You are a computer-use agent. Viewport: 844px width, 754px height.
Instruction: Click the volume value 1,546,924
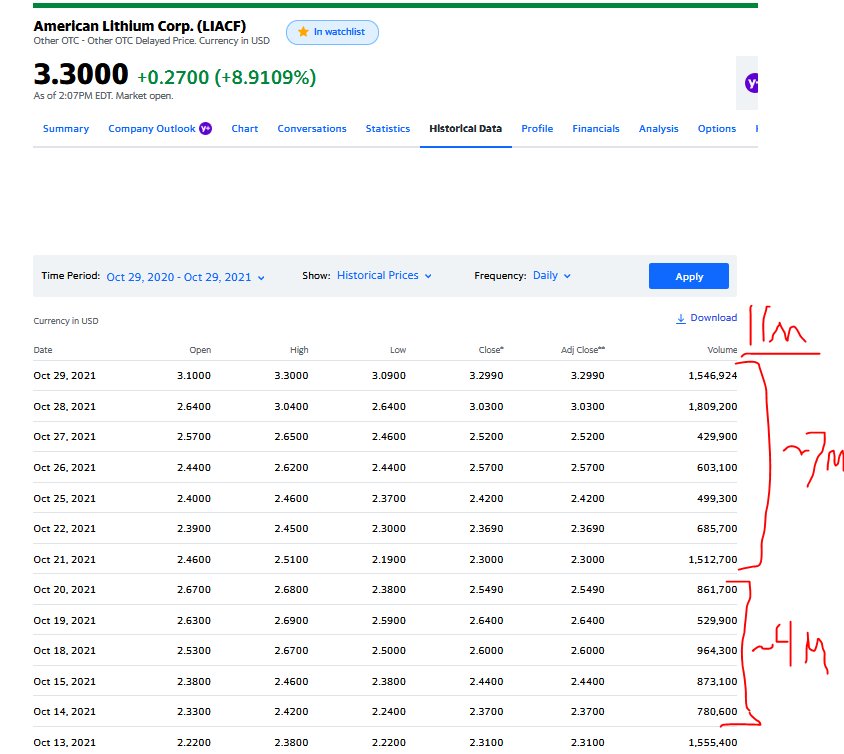point(713,376)
